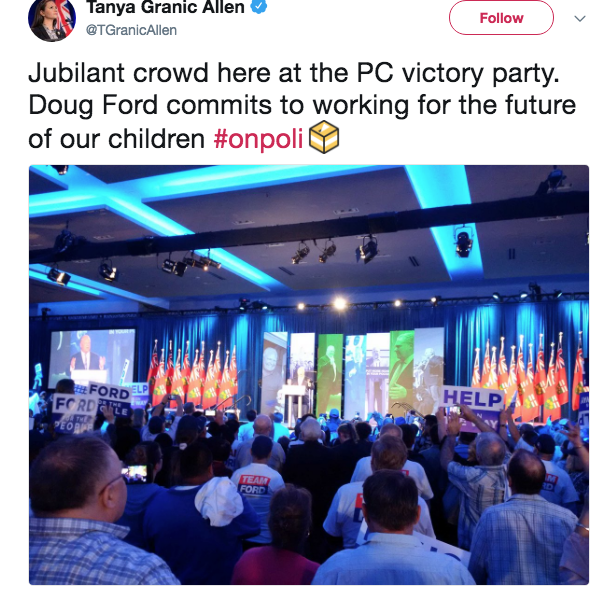Click the Ontario flags right of stage
This screenshot has width=615, height=600.
point(528,376)
